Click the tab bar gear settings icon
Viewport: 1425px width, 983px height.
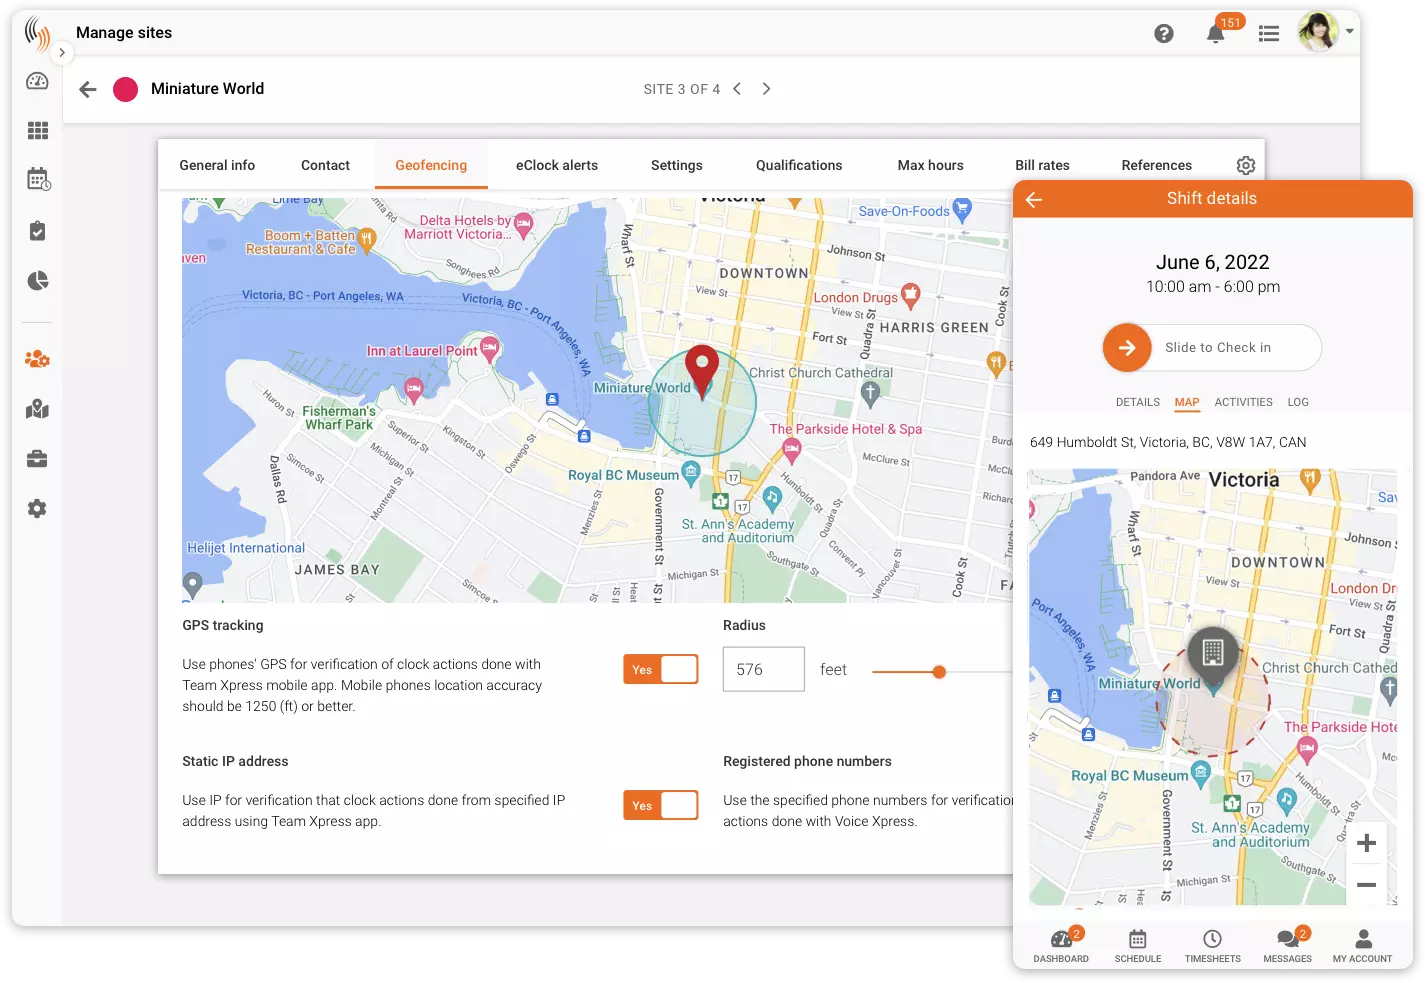tap(1246, 165)
